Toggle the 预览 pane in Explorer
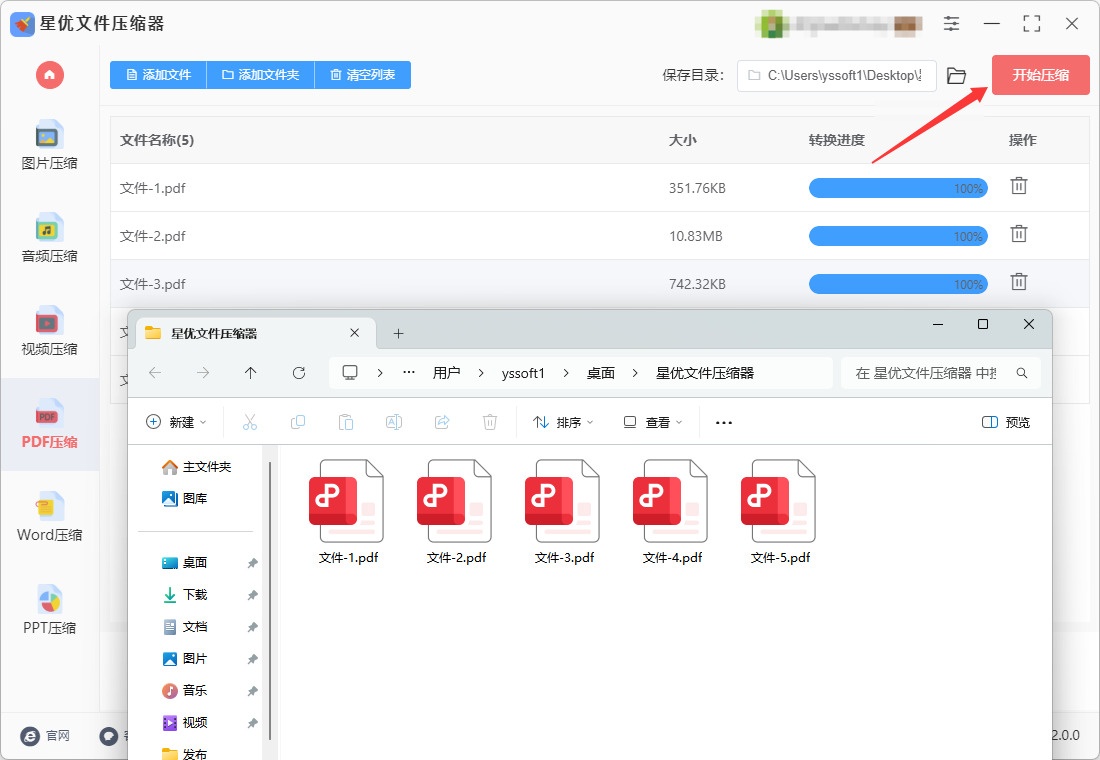 (x=1006, y=422)
